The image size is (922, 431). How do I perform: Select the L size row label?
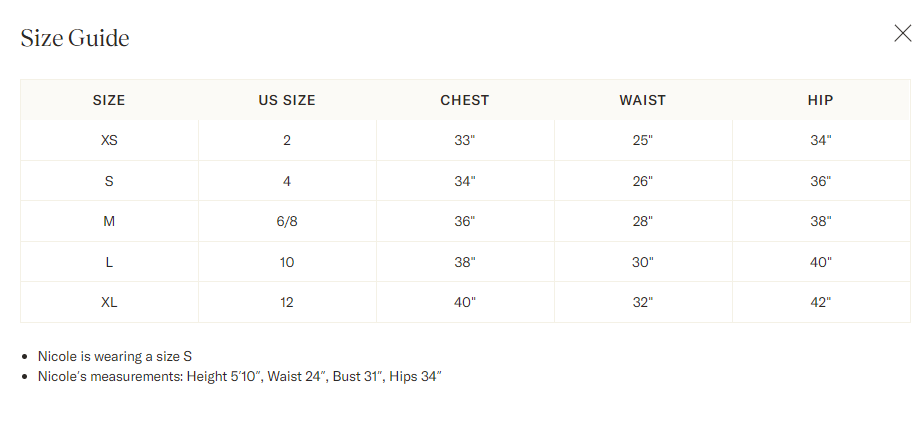click(109, 262)
